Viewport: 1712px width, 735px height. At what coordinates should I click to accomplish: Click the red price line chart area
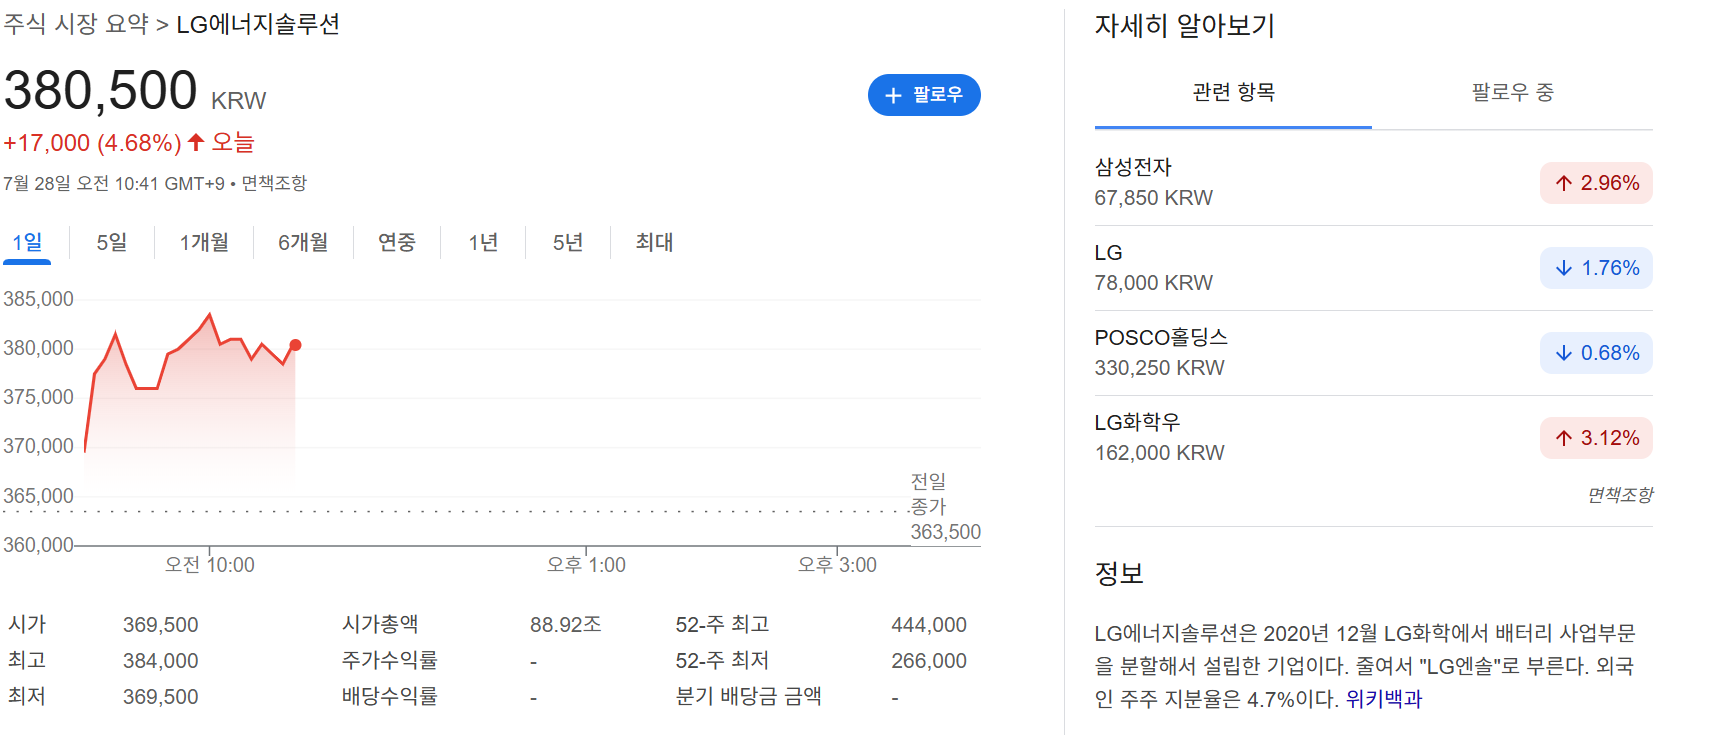point(190,400)
